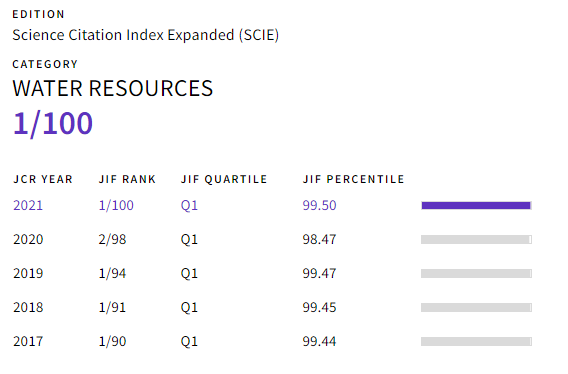Select the 2020 row year

(x=28, y=240)
